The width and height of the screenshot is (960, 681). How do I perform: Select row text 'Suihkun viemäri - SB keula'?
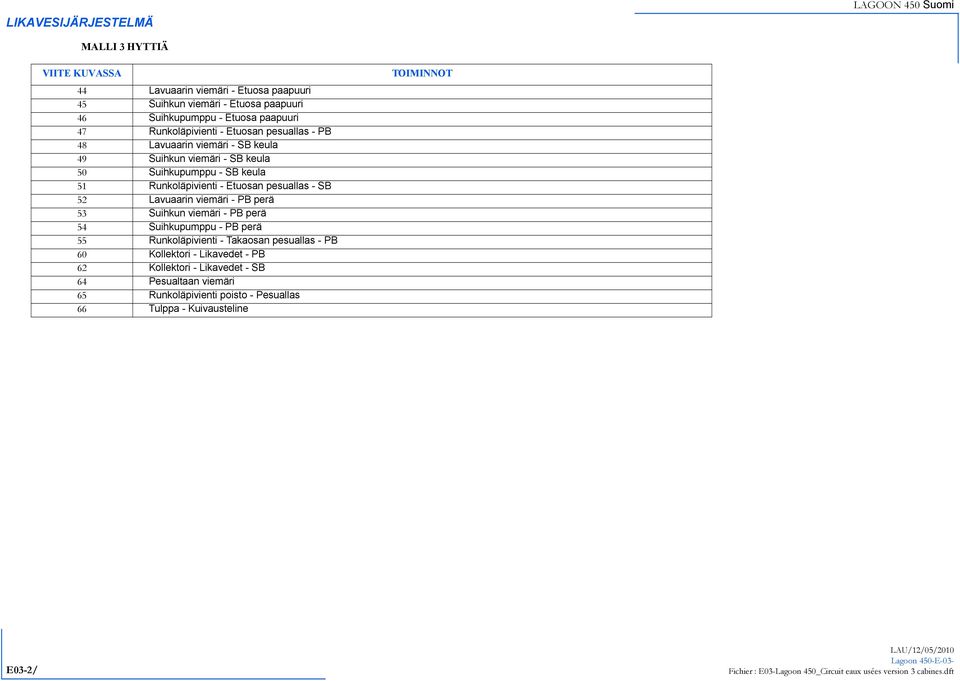point(209,159)
